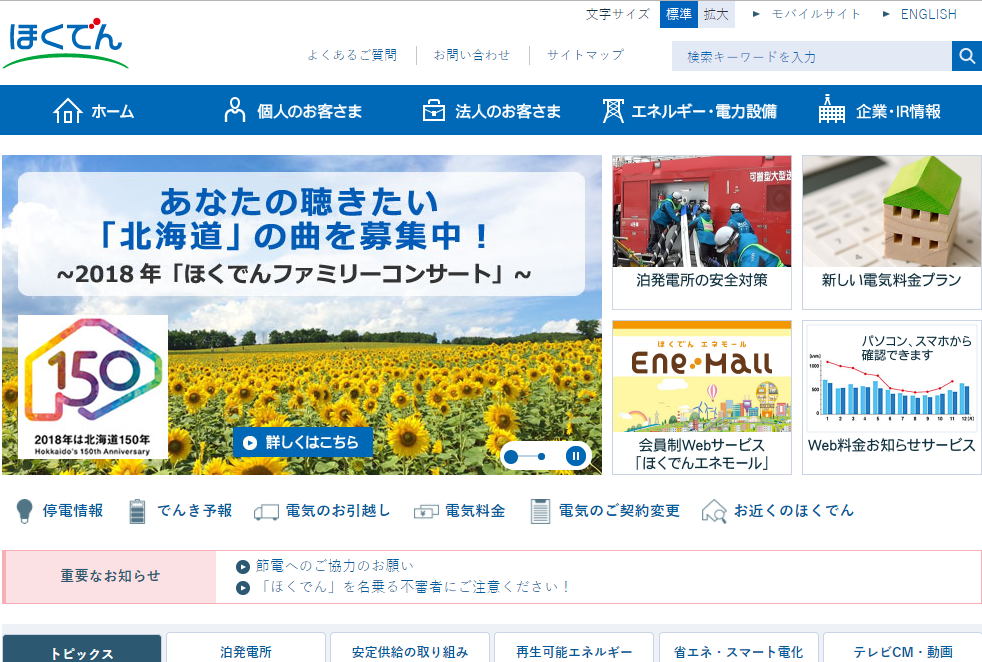Viewport: 982px width, 662px height.
Task: Click the building icon for 企業・IR情報
Action: pyautogui.click(x=832, y=109)
